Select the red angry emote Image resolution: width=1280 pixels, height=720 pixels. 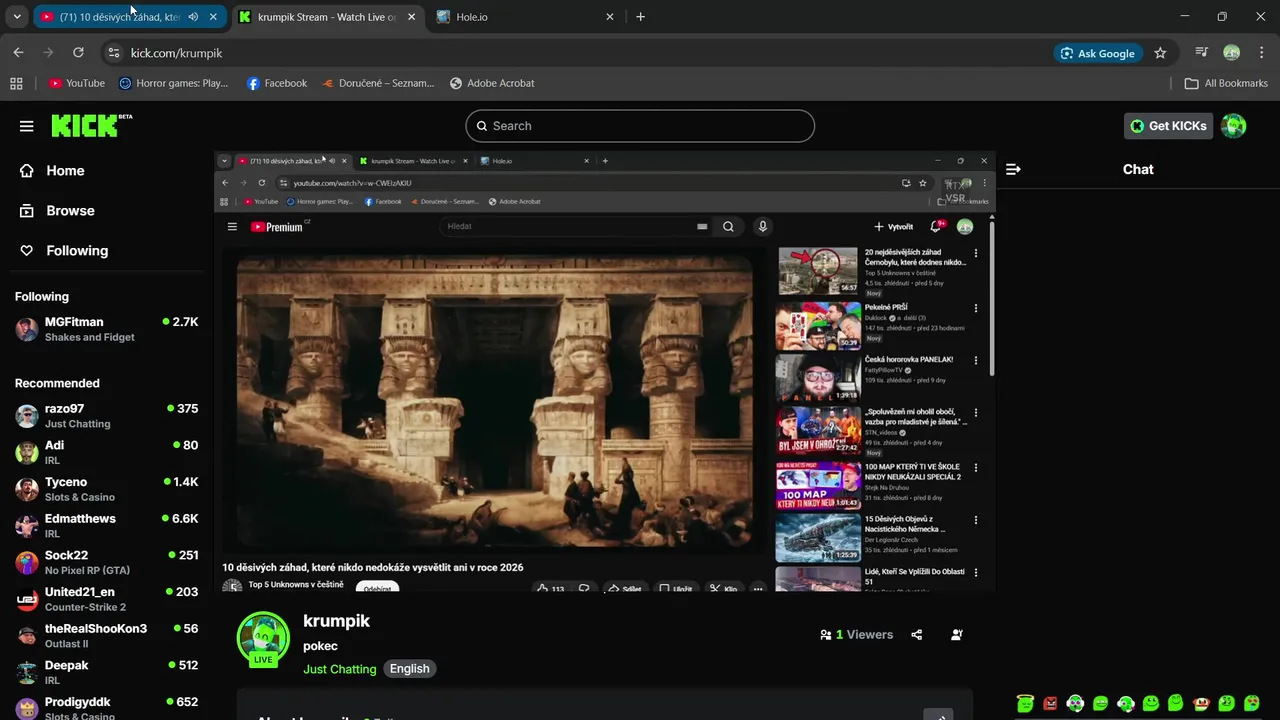click(1050, 704)
